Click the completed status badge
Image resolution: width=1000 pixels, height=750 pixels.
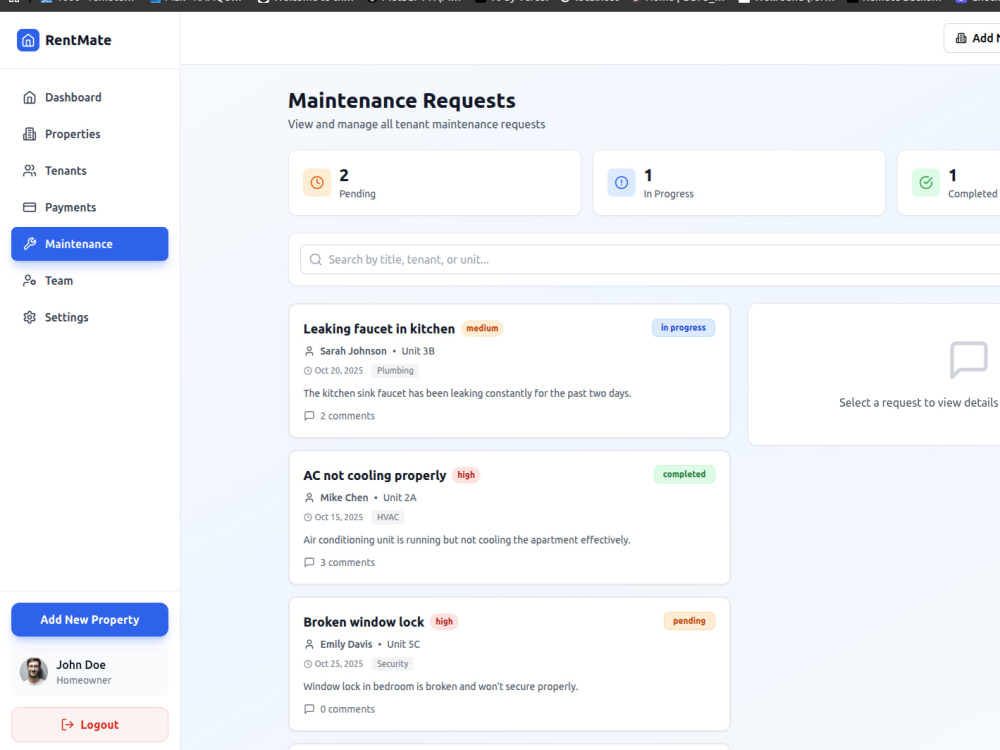click(x=684, y=474)
